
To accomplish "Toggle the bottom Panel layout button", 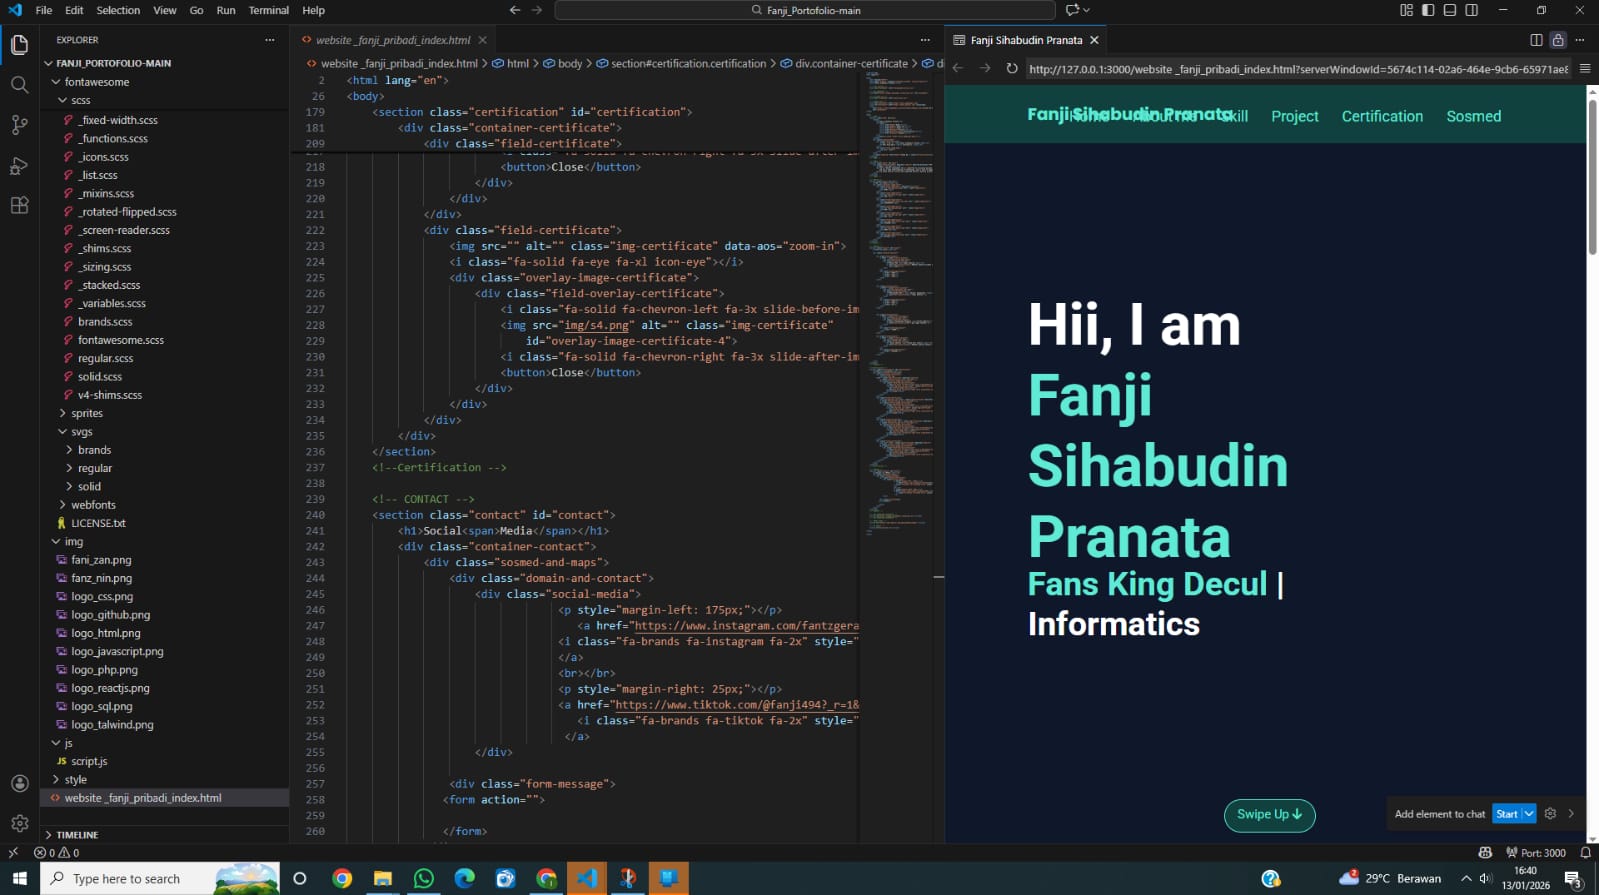I will click(x=1450, y=10).
